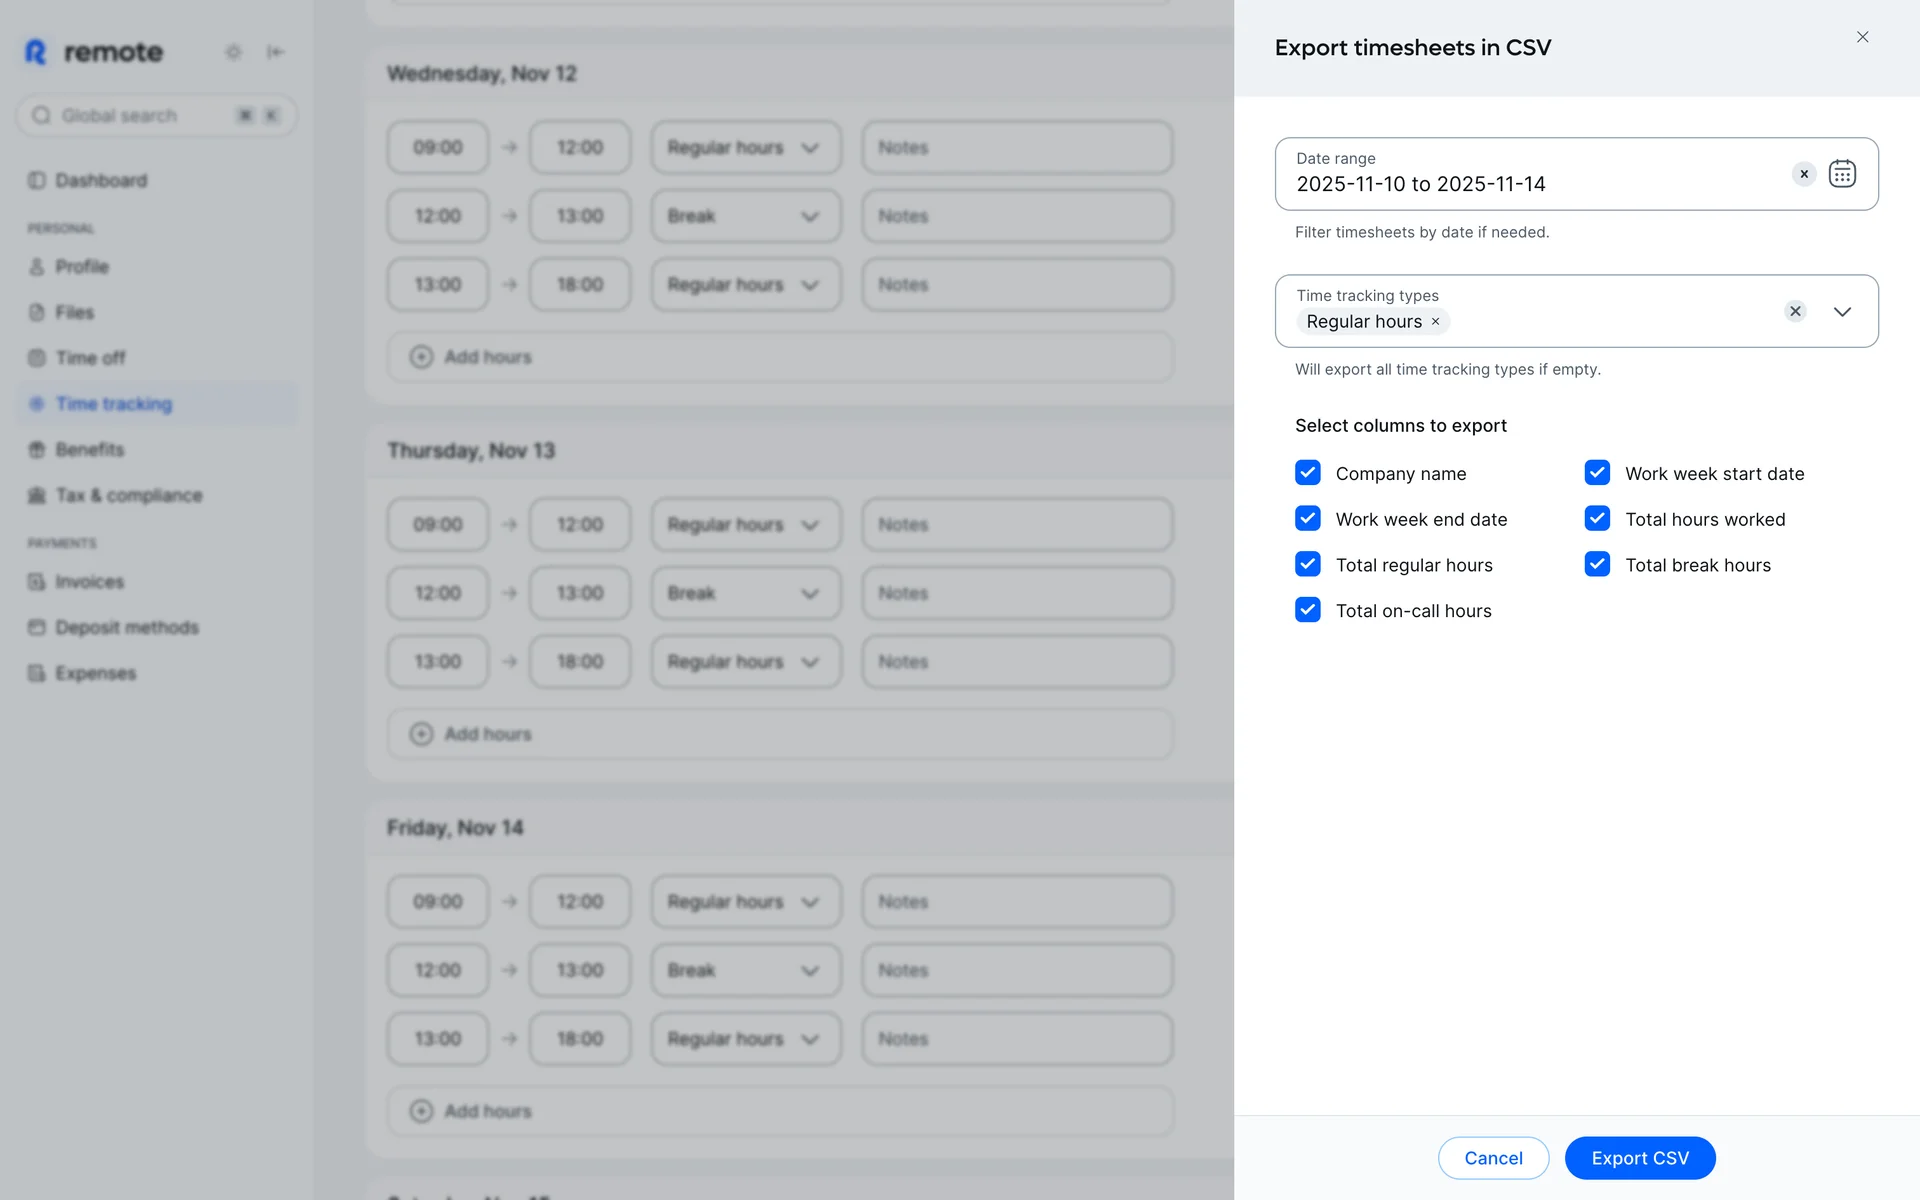
Task: Open the date range calendar picker
Action: 1842,174
